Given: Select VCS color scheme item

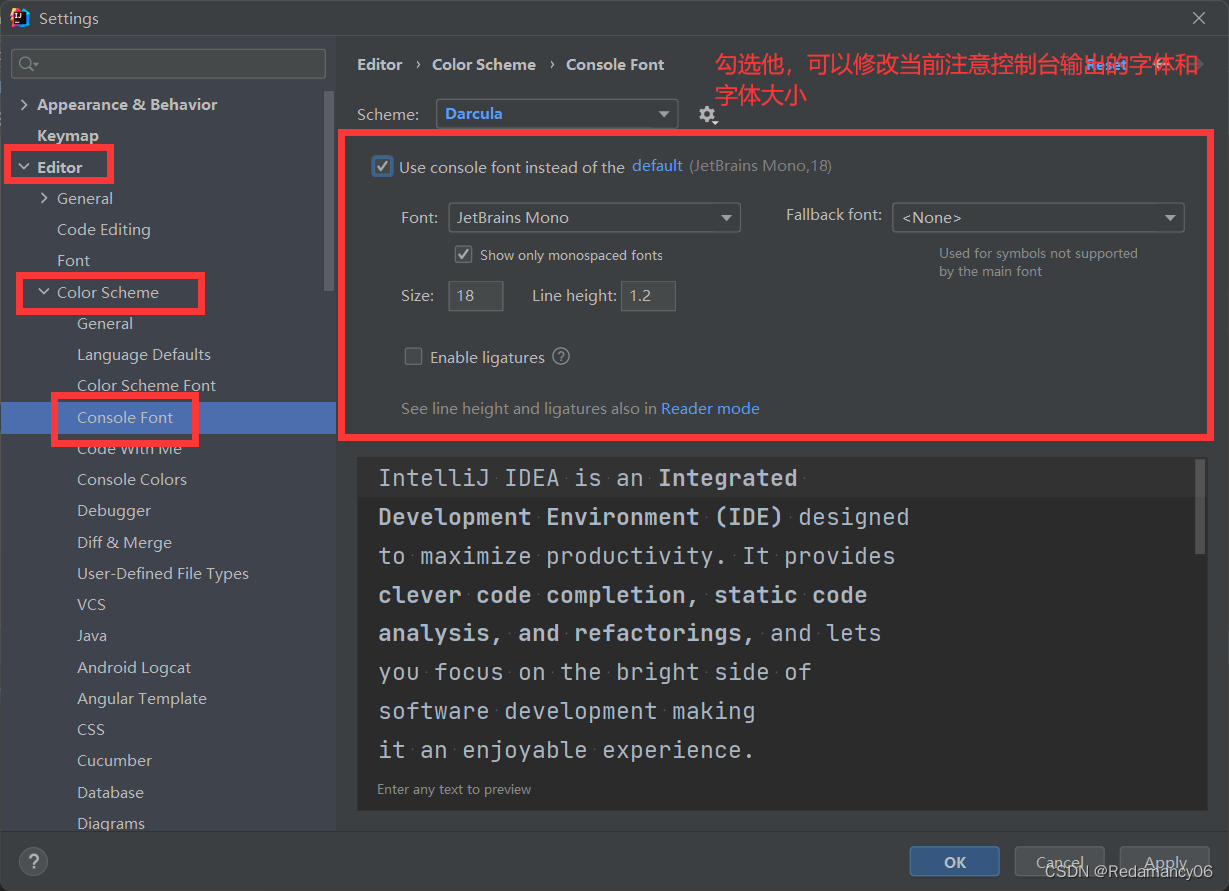Looking at the screenshot, I should (91, 604).
